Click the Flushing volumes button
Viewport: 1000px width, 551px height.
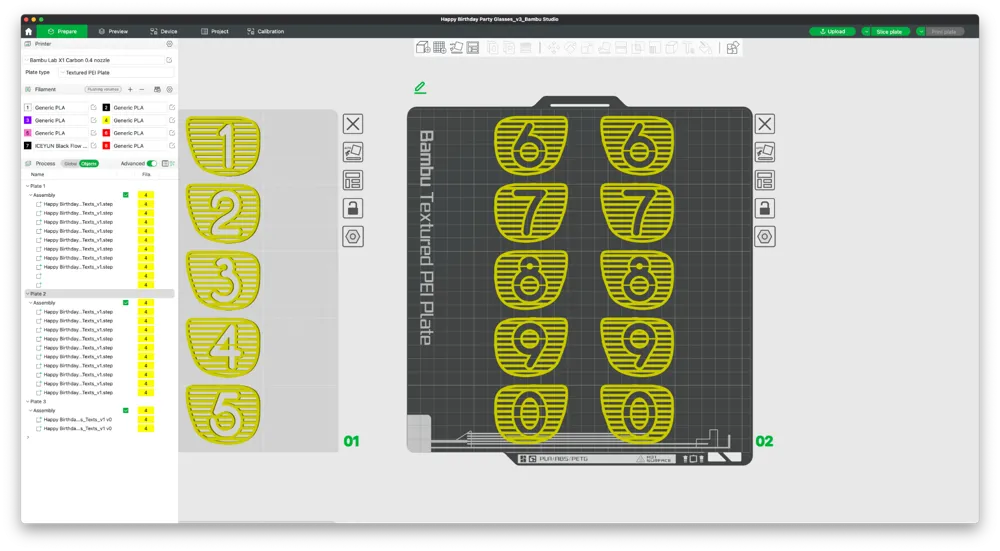103,89
